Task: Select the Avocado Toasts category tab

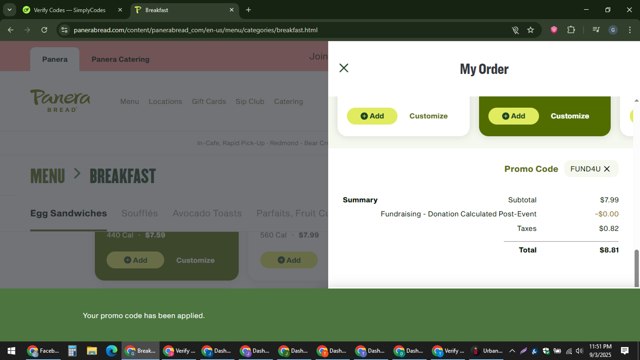Action: (207, 213)
